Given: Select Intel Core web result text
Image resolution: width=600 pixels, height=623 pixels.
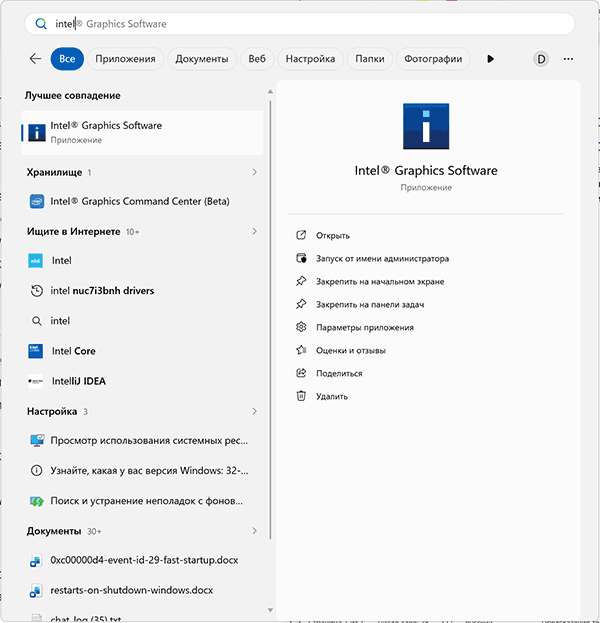Looking at the screenshot, I should pos(74,351).
